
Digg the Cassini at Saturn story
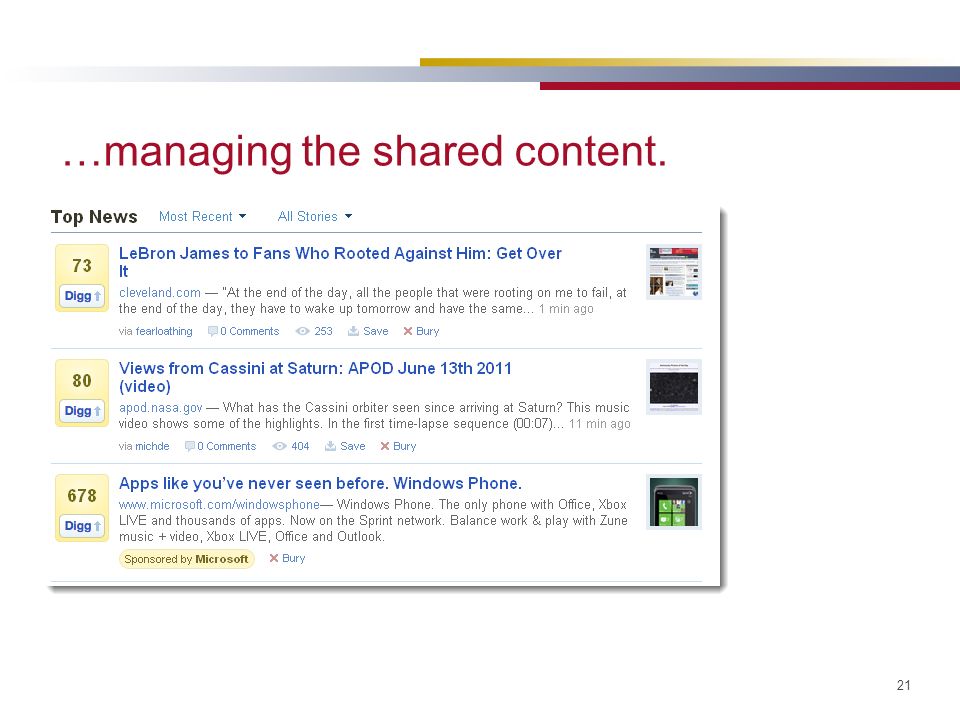click(x=82, y=411)
